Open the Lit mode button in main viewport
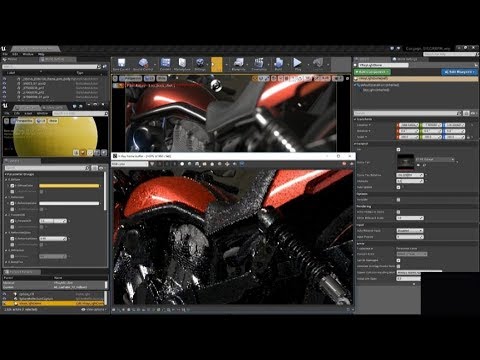The width and height of the screenshot is (480, 360). (149, 78)
